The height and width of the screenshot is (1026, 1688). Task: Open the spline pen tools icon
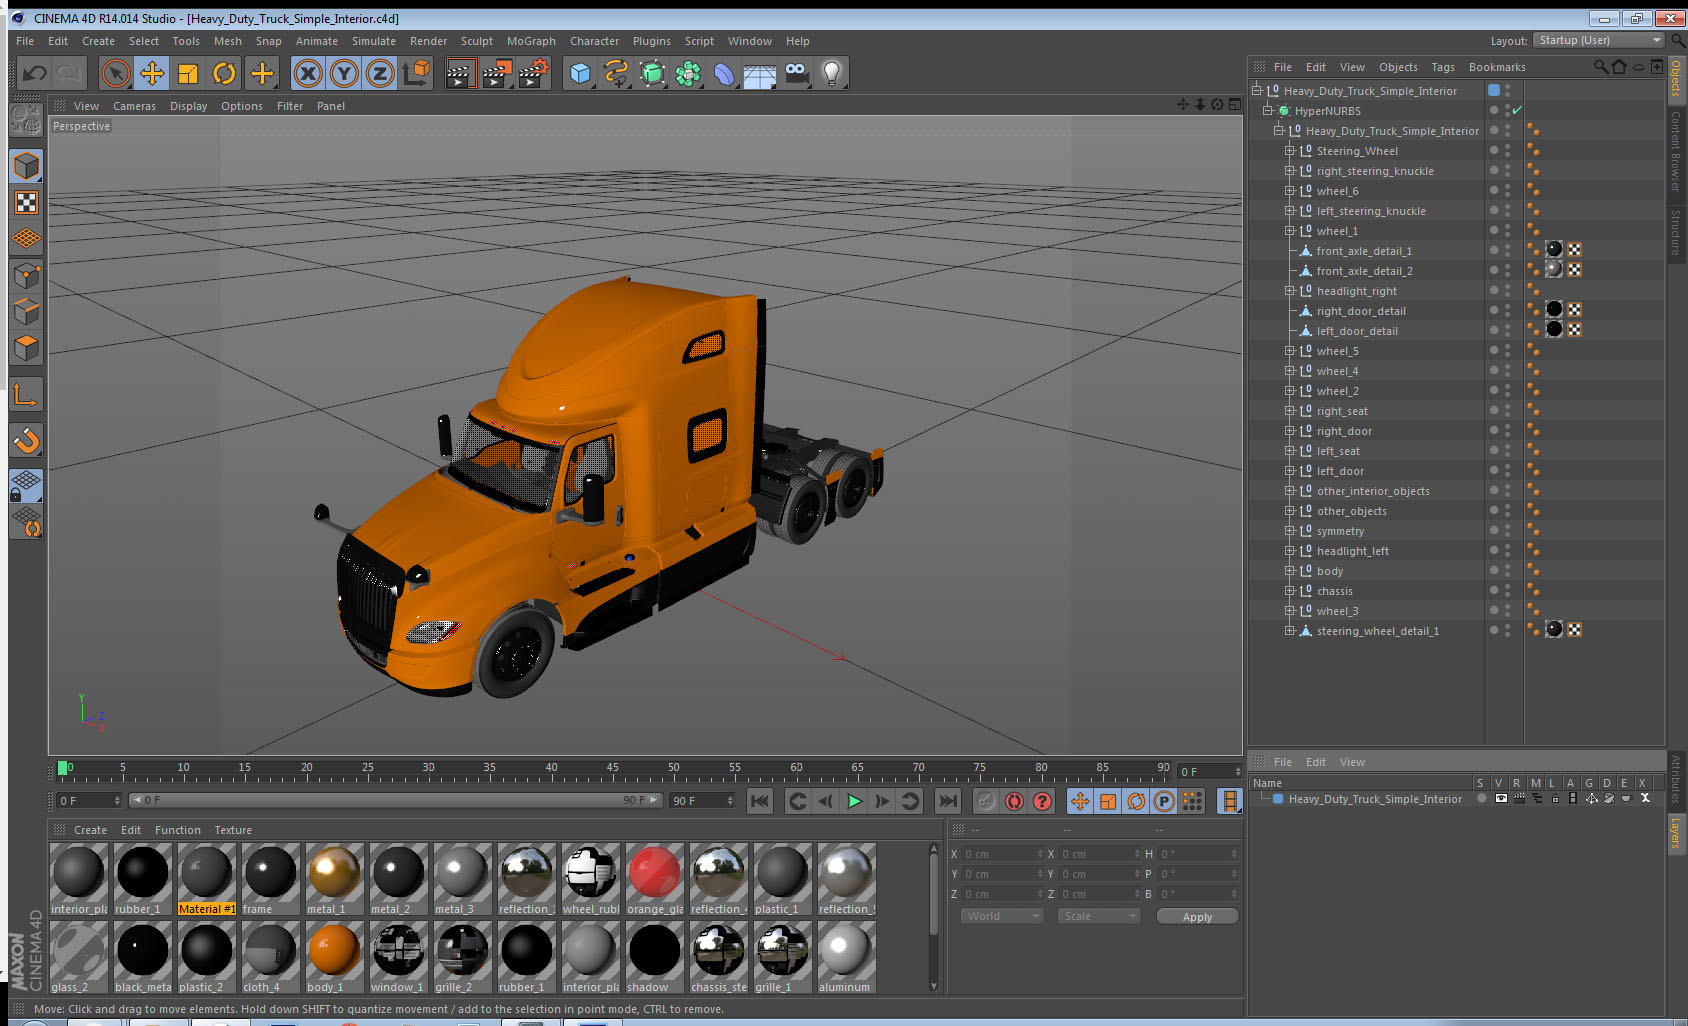(617, 73)
